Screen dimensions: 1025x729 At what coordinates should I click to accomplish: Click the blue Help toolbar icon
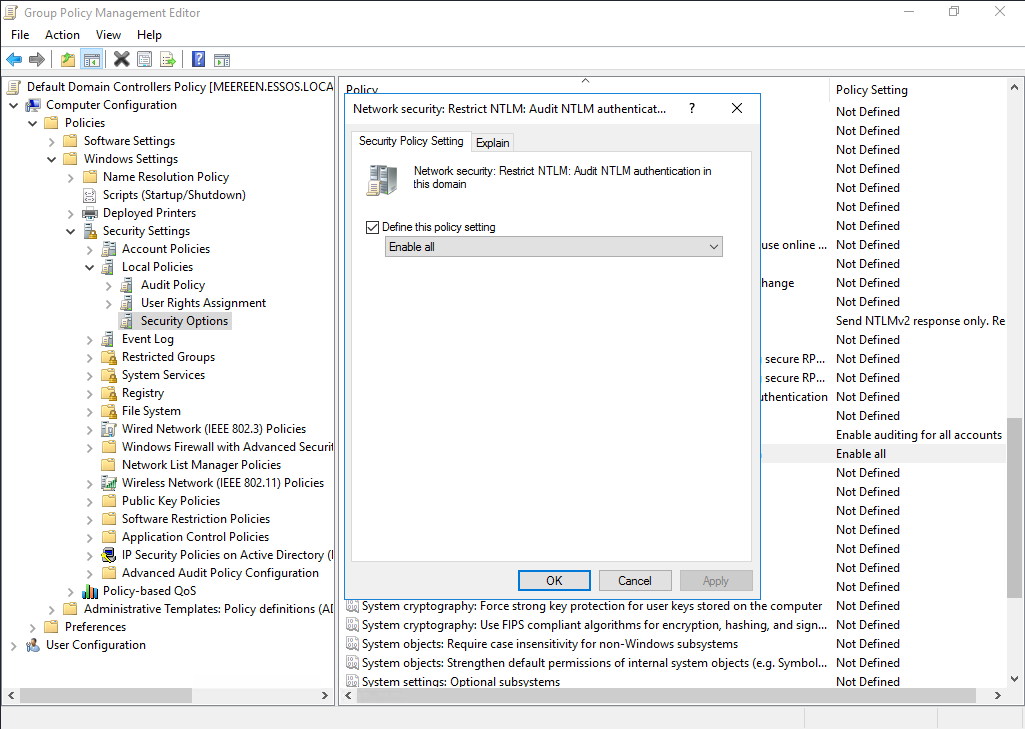point(198,60)
